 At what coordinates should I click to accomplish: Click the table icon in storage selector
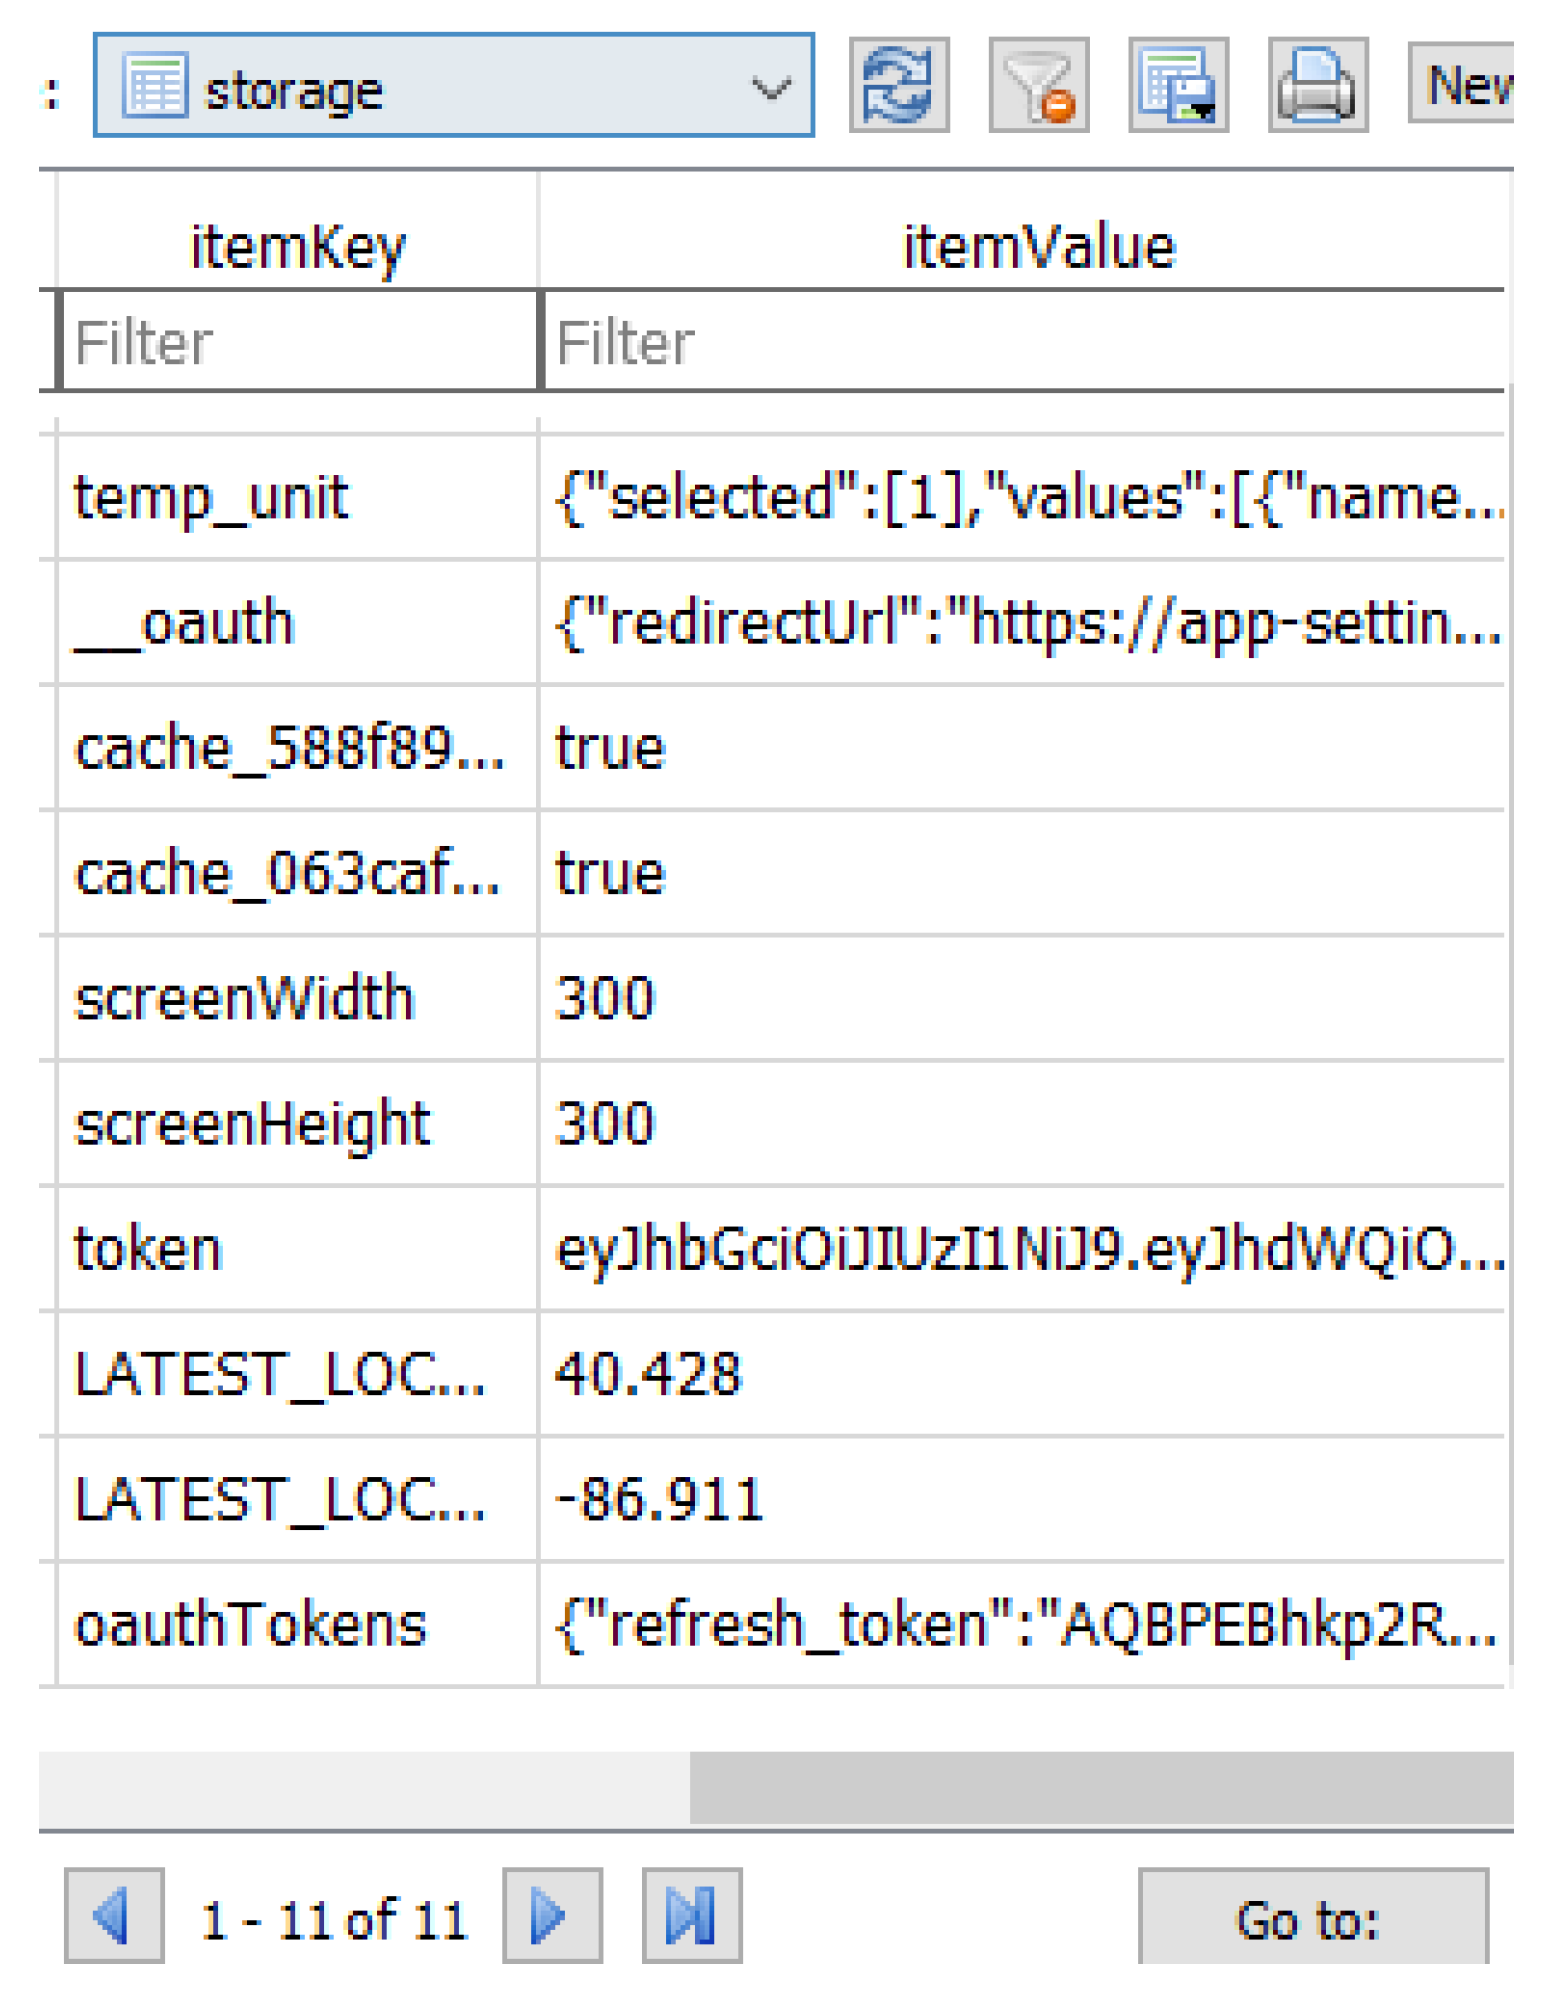153,86
